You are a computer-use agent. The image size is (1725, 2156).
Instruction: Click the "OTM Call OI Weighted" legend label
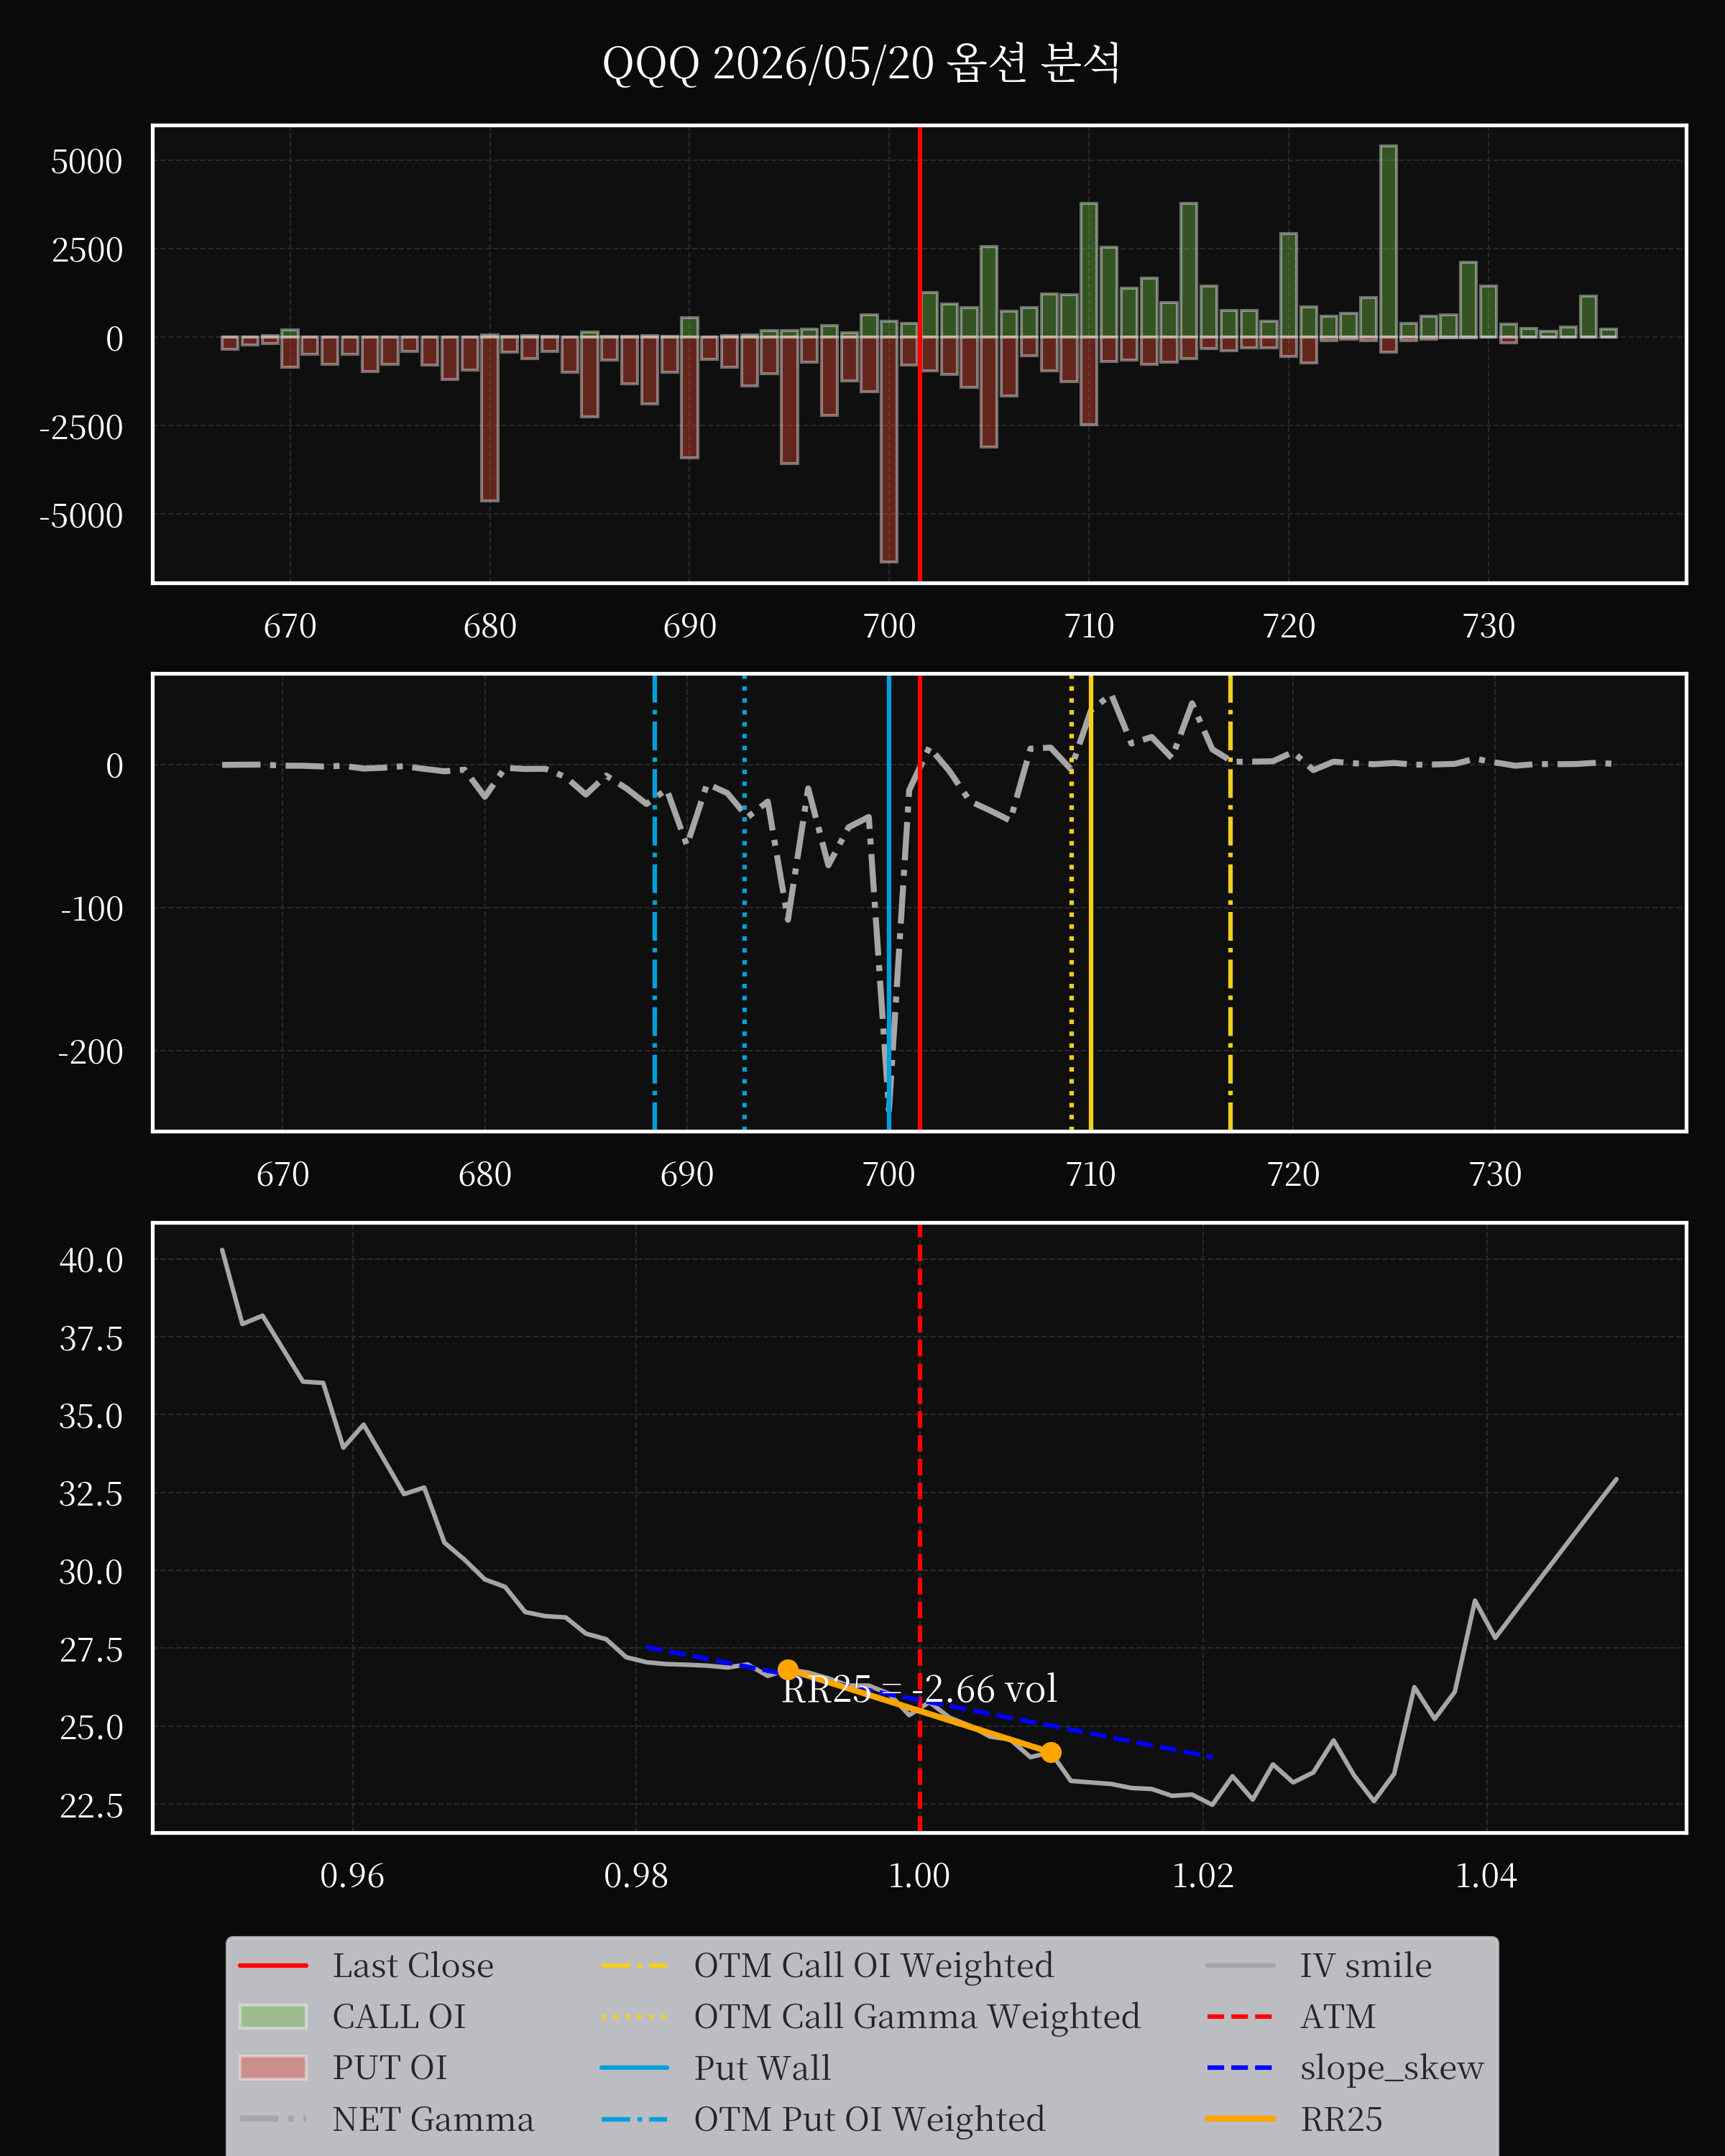[x=874, y=1965]
